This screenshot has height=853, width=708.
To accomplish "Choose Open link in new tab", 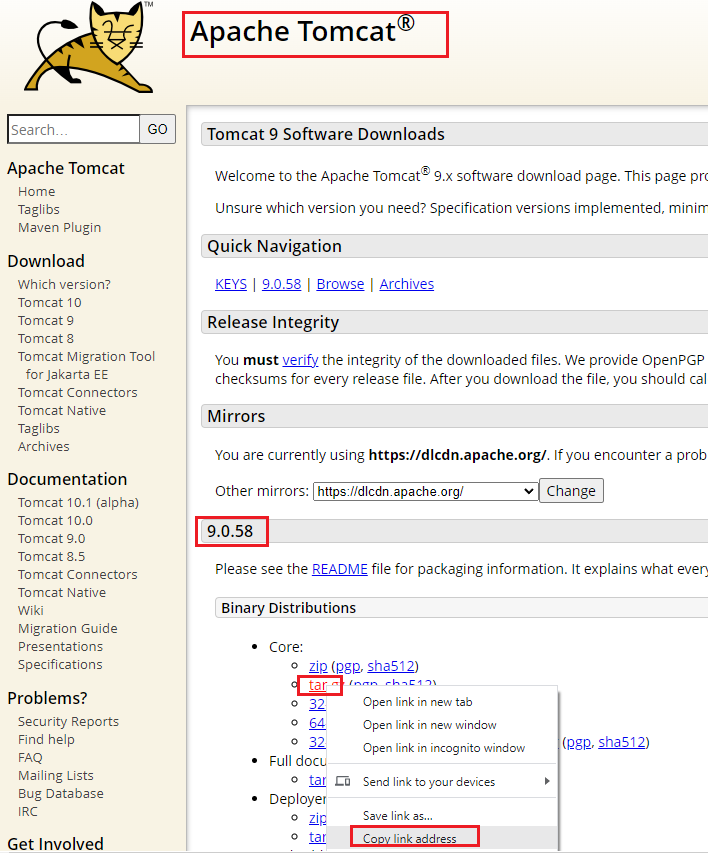I will (417, 702).
